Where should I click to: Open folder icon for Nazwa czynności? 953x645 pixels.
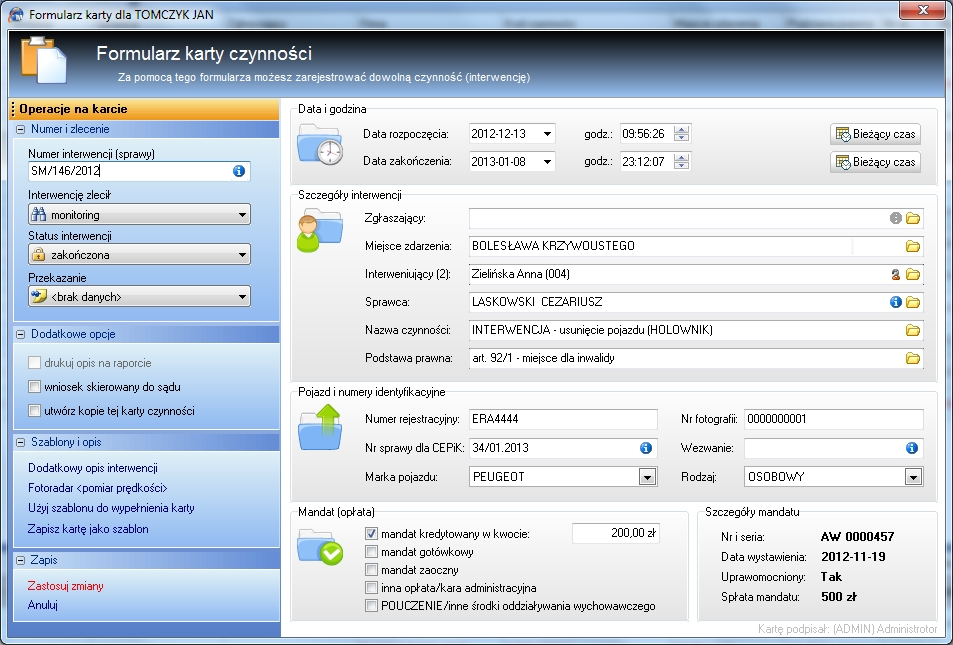(x=912, y=330)
